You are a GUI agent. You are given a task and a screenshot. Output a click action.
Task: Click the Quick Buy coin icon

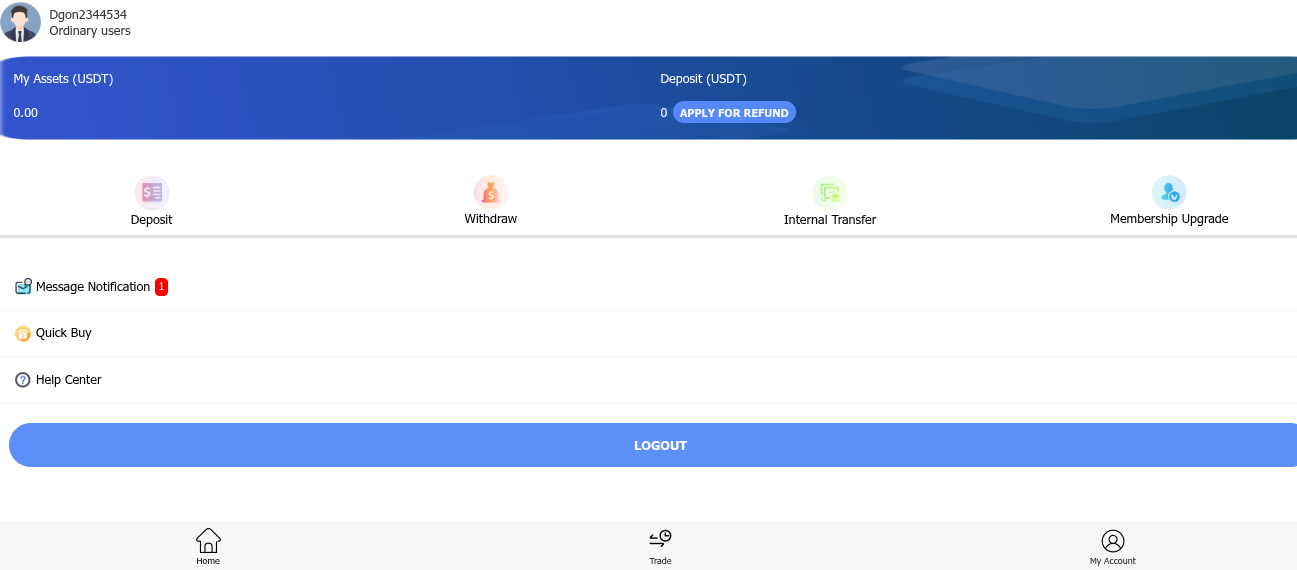point(23,333)
